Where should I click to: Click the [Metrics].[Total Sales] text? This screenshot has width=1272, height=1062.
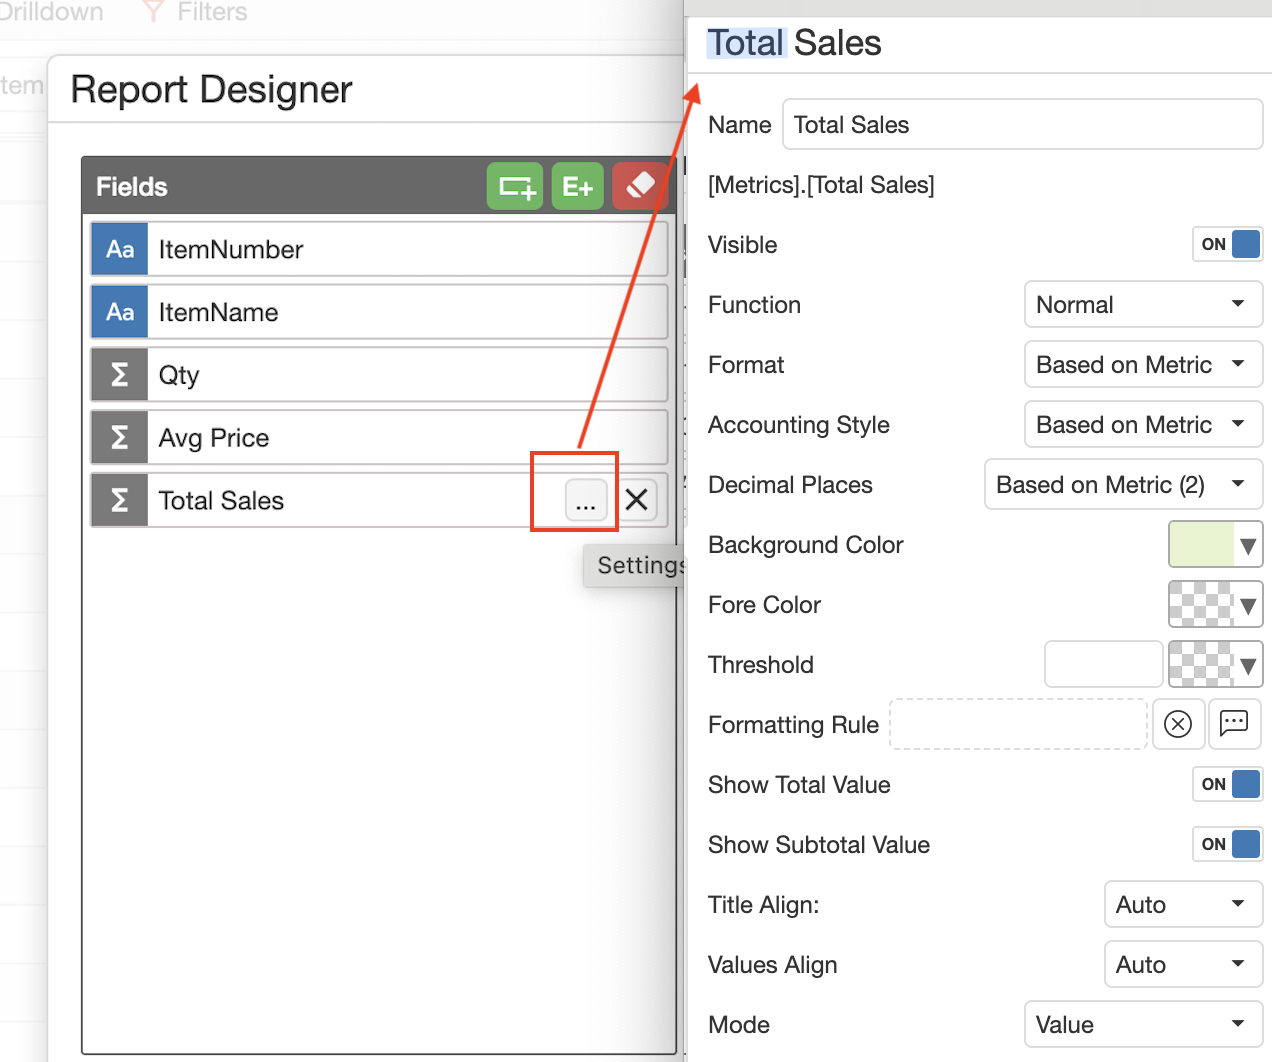click(x=821, y=185)
